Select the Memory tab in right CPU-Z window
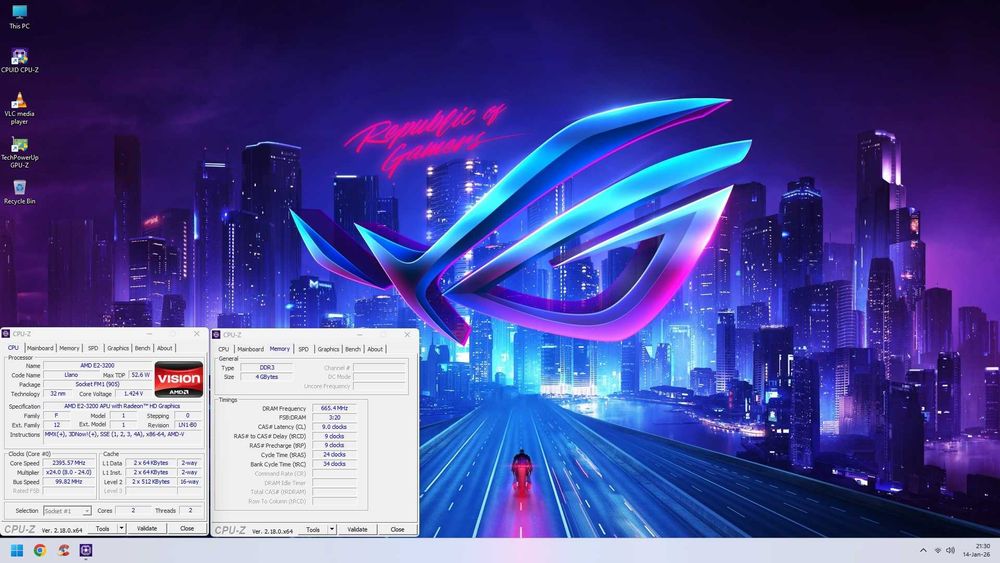This screenshot has height=563, width=1000. 279,349
